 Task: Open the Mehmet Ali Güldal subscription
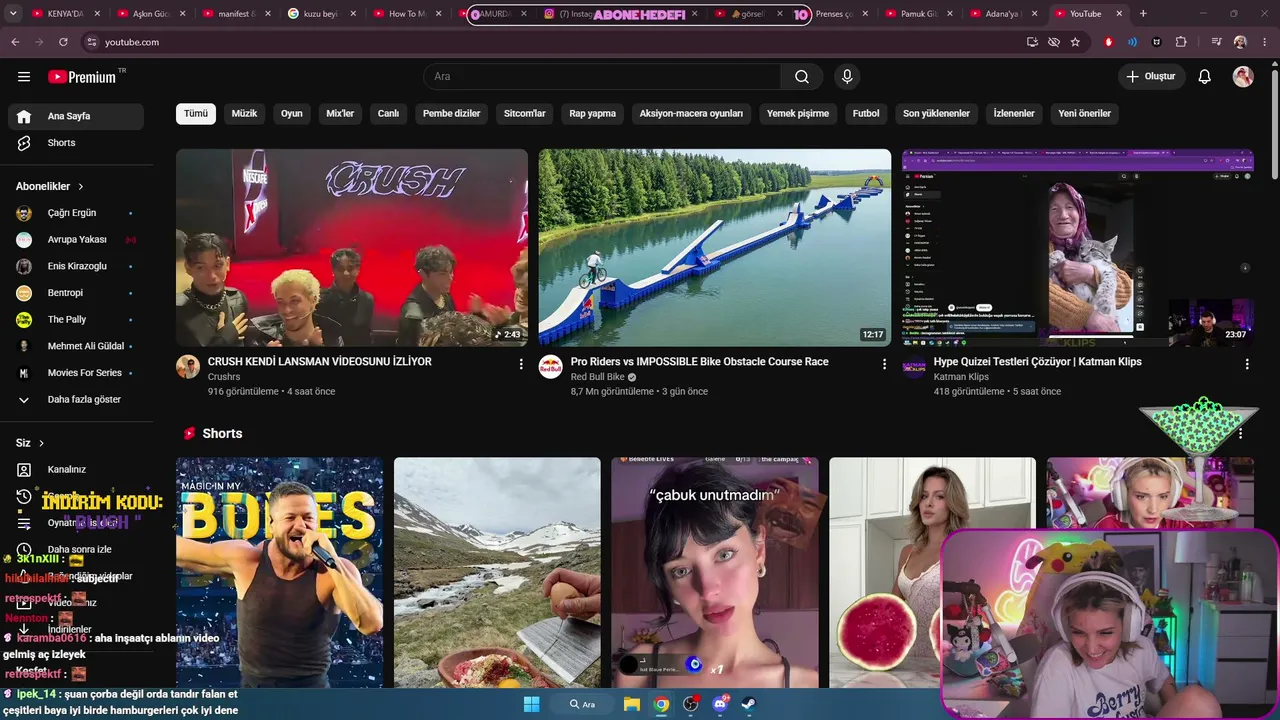pos(76,346)
